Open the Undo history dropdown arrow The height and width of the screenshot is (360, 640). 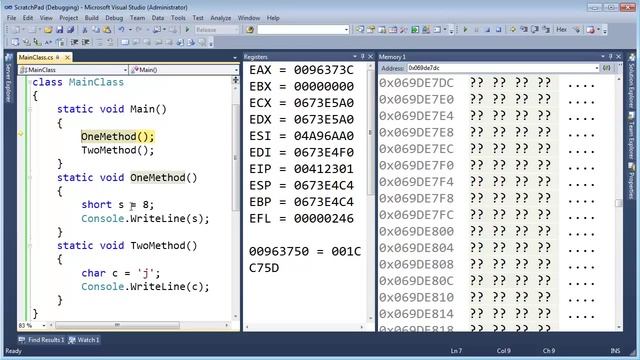pyautogui.click(x=130, y=29)
